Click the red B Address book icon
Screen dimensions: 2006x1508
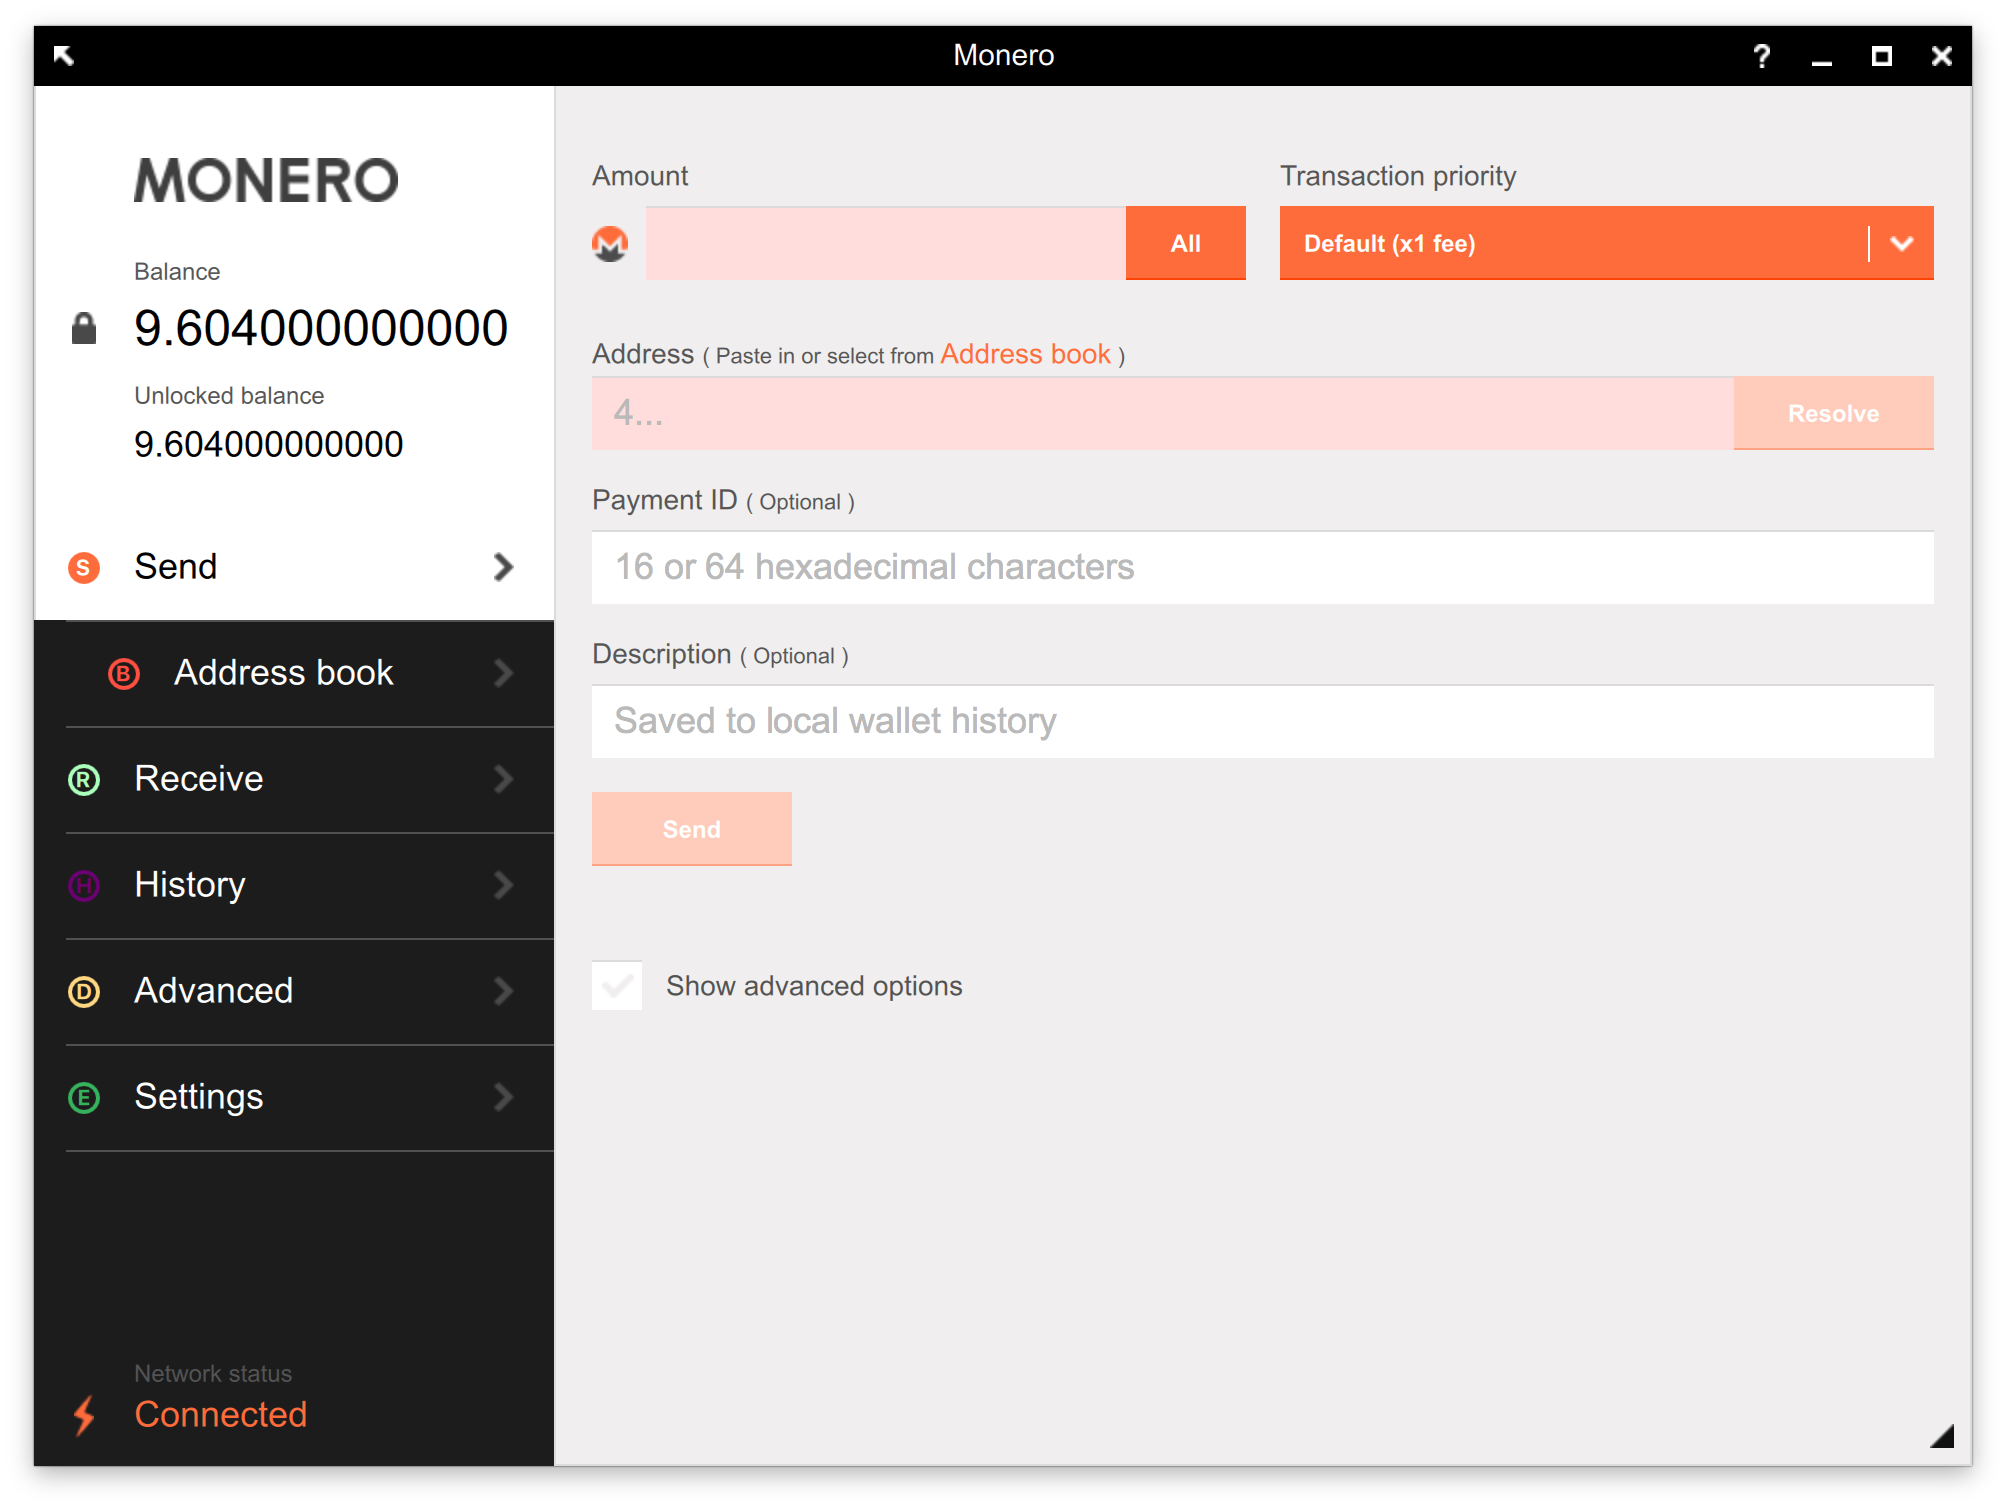click(x=124, y=674)
